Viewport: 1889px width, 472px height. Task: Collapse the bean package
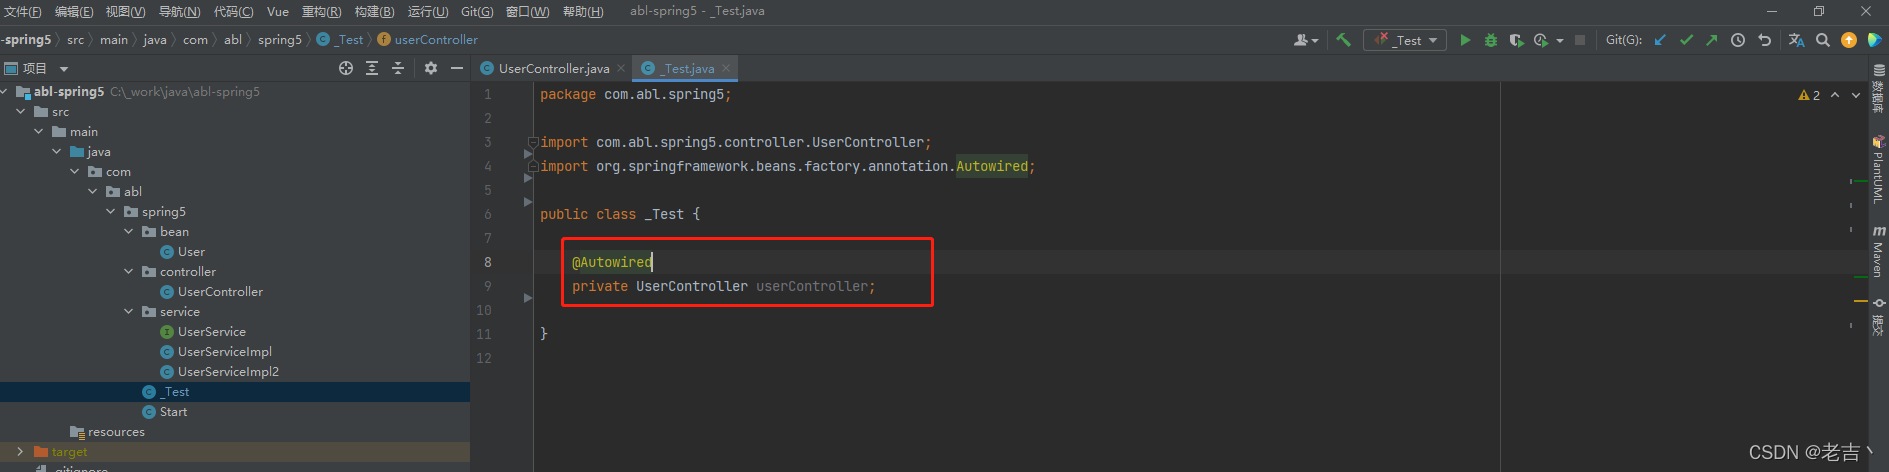coord(129,231)
